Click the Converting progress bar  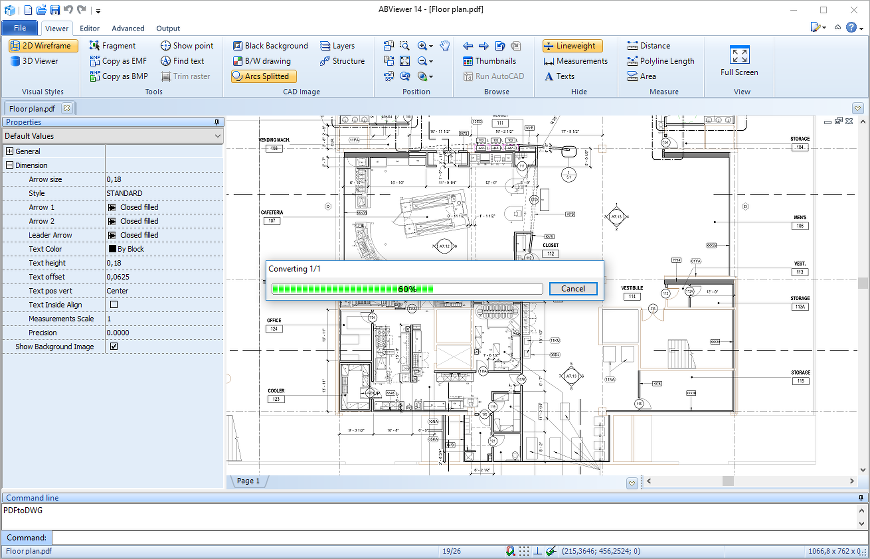pos(407,289)
